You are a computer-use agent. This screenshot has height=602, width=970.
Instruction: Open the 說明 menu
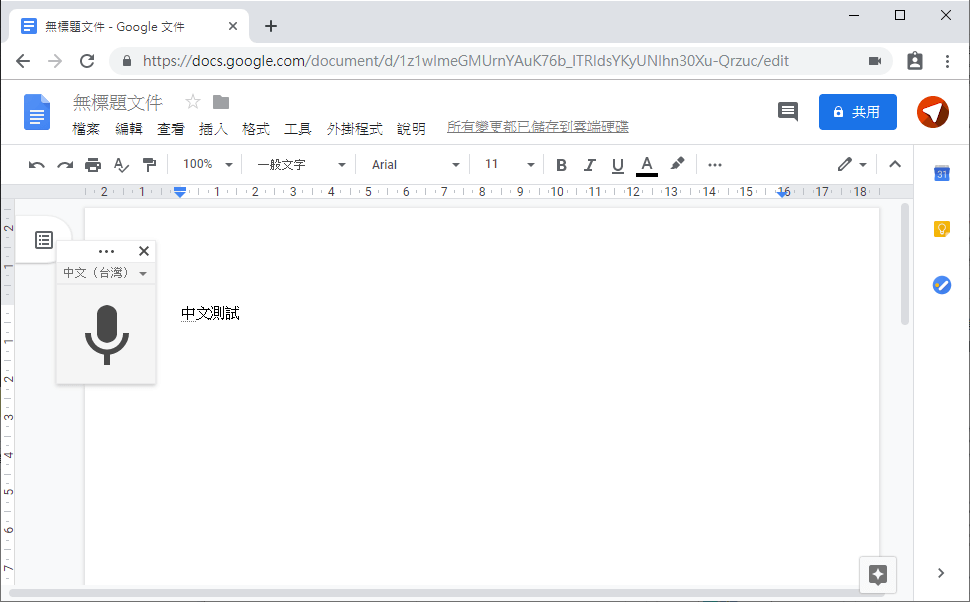(x=411, y=129)
